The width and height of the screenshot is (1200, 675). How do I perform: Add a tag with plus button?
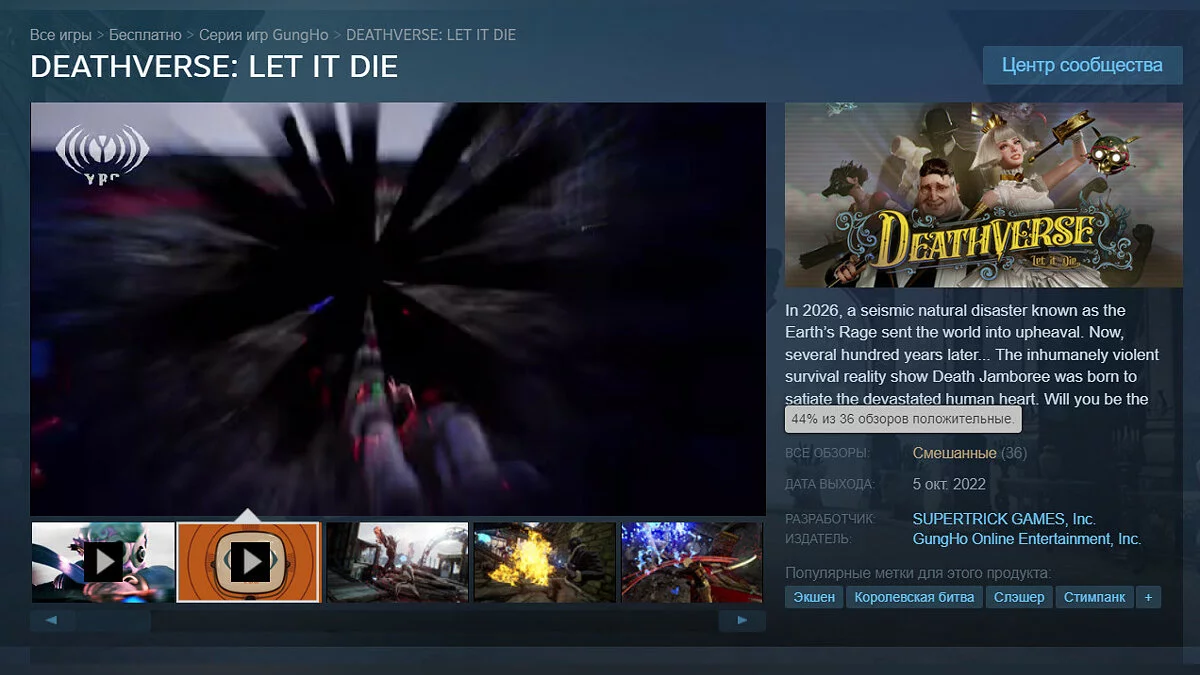tap(1148, 597)
